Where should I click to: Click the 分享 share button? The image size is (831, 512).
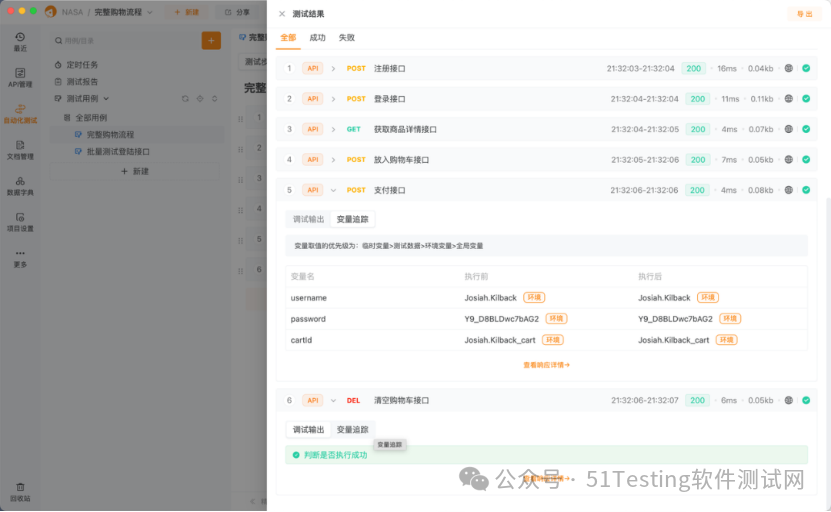(x=237, y=12)
